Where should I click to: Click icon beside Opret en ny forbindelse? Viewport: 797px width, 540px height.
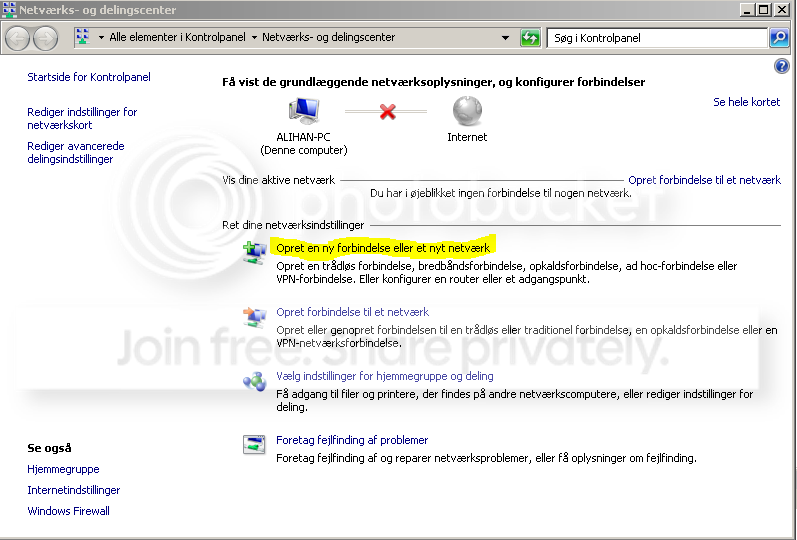click(x=255, y=253)
